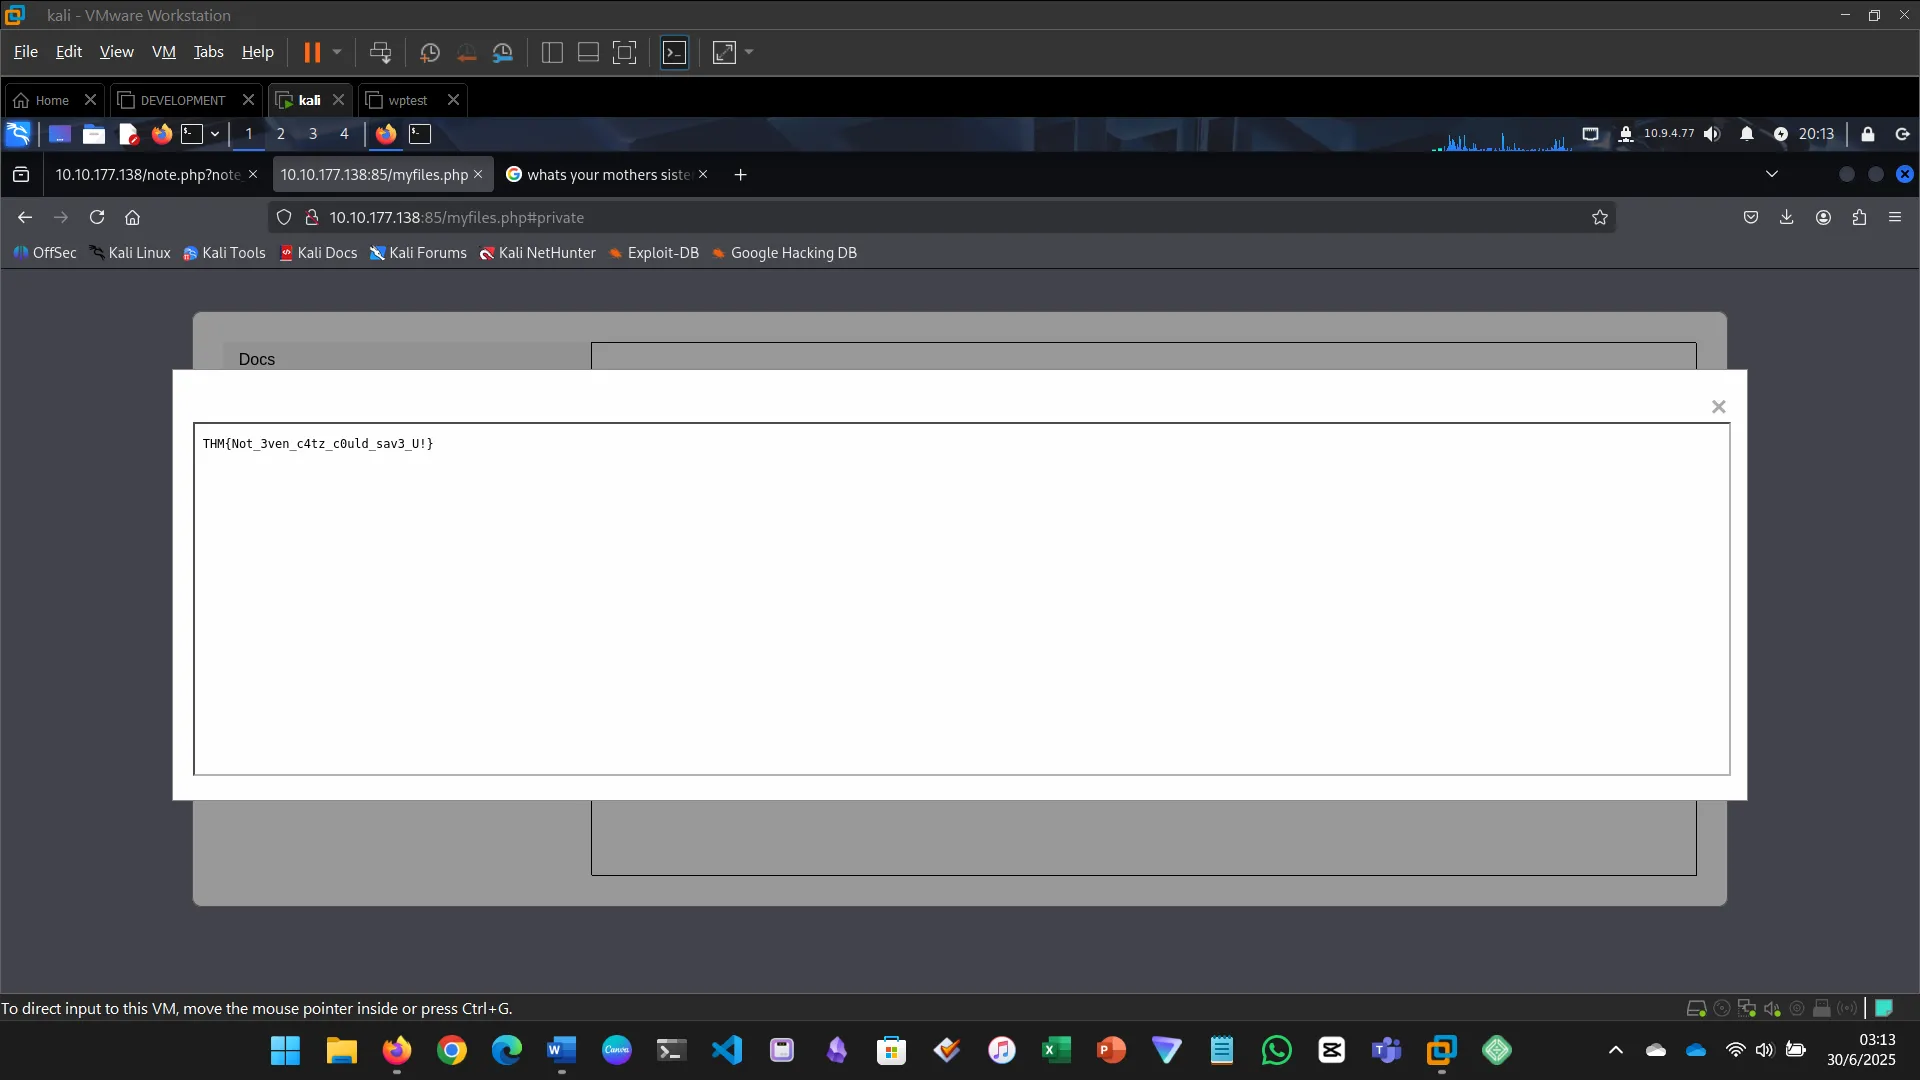Switch to the DEVELOPMENT VM tab
The image size is (1920, 1080).
coord(182,100)
